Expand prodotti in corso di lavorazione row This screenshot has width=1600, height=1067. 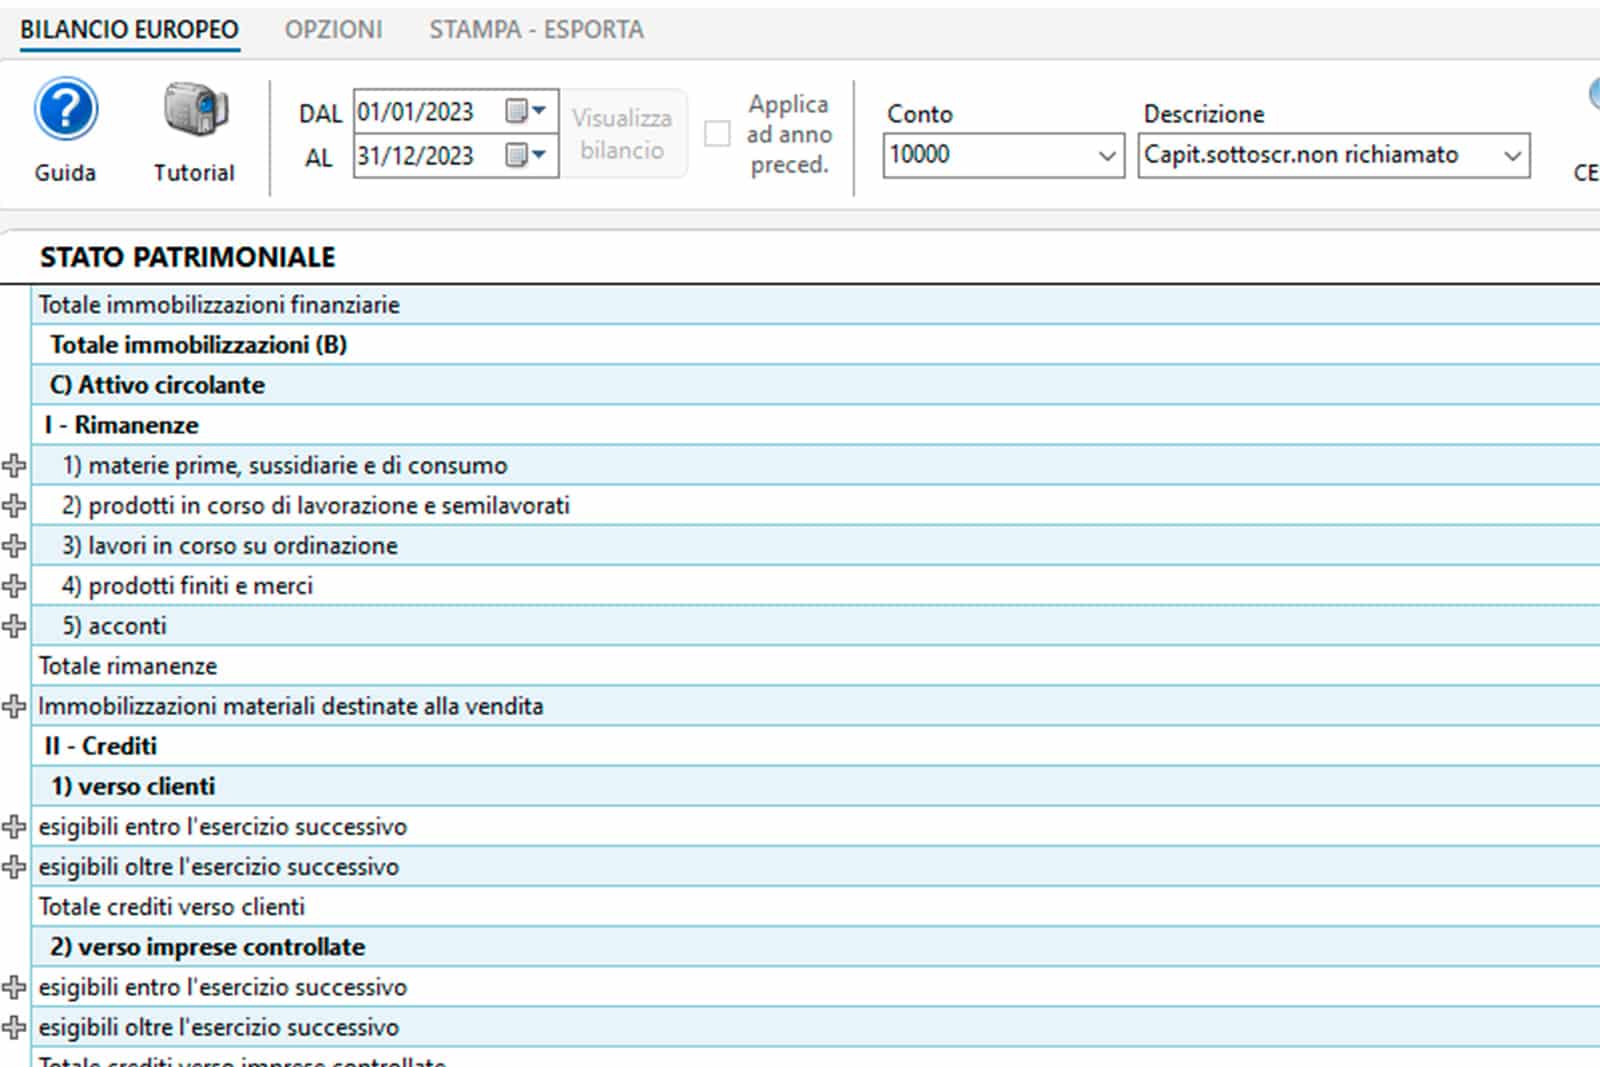click(x=14, y=505)
